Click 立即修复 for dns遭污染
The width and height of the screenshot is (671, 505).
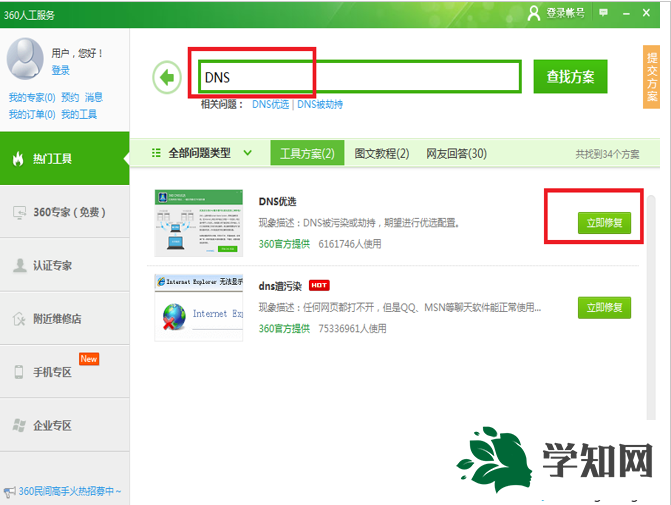tap(604, 308)
